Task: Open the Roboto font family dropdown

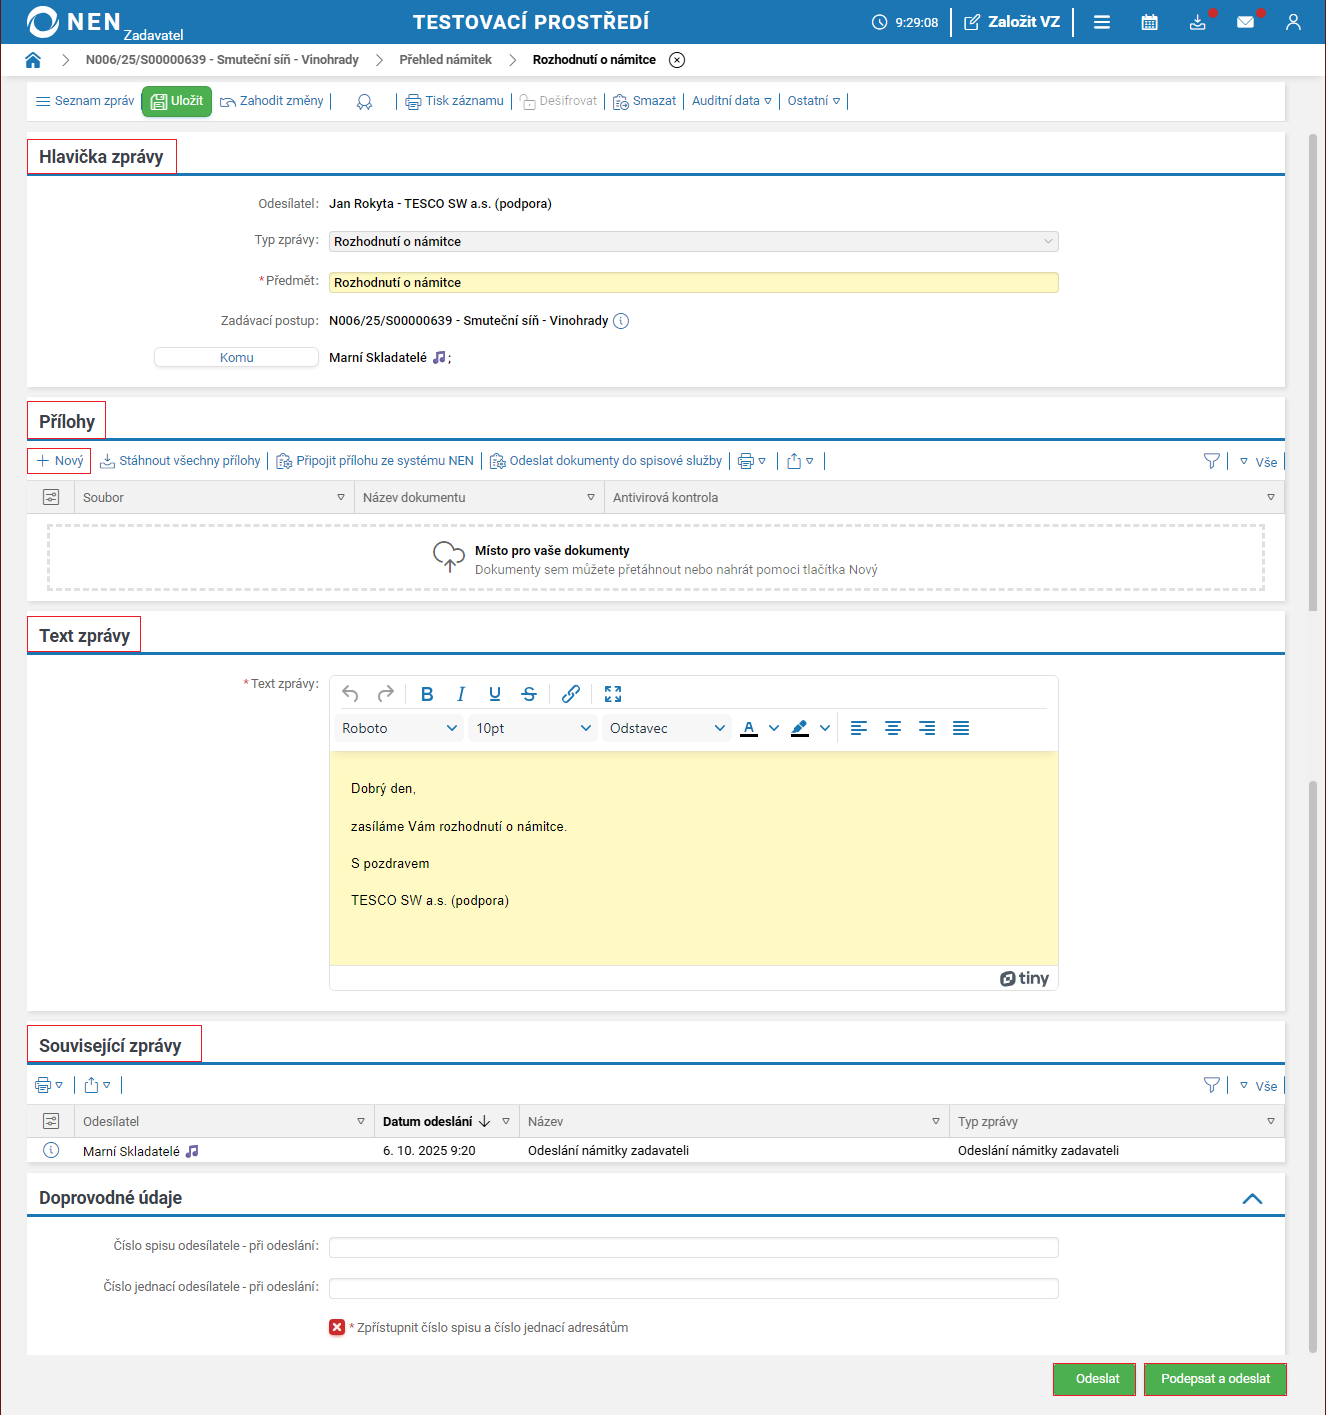Action: click(399, 728)
